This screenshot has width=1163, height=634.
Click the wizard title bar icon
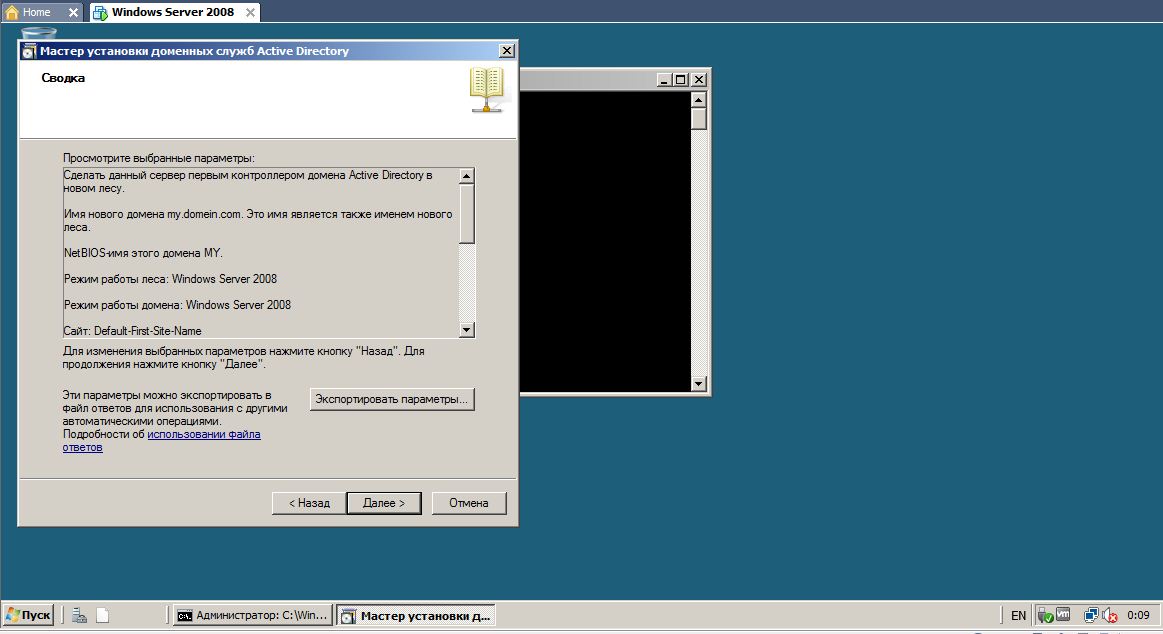[x=28, y=51]
